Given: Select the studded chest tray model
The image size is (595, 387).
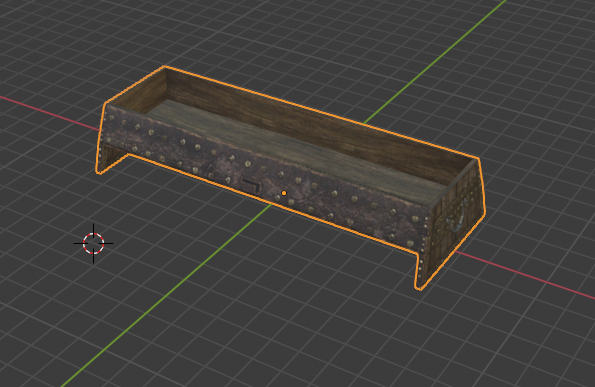Looking at the screenshot, I should (x=291, y=178).
